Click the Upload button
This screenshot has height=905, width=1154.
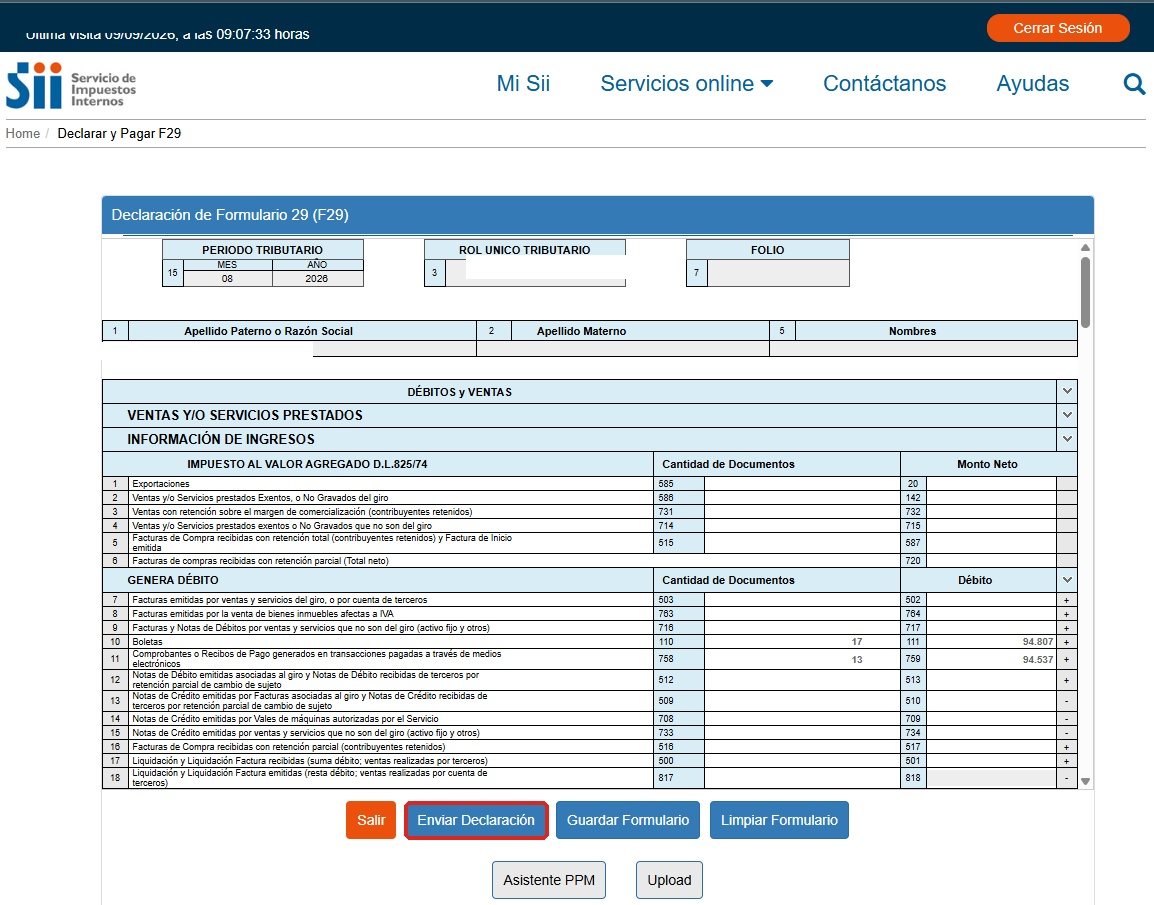[669, 880]
